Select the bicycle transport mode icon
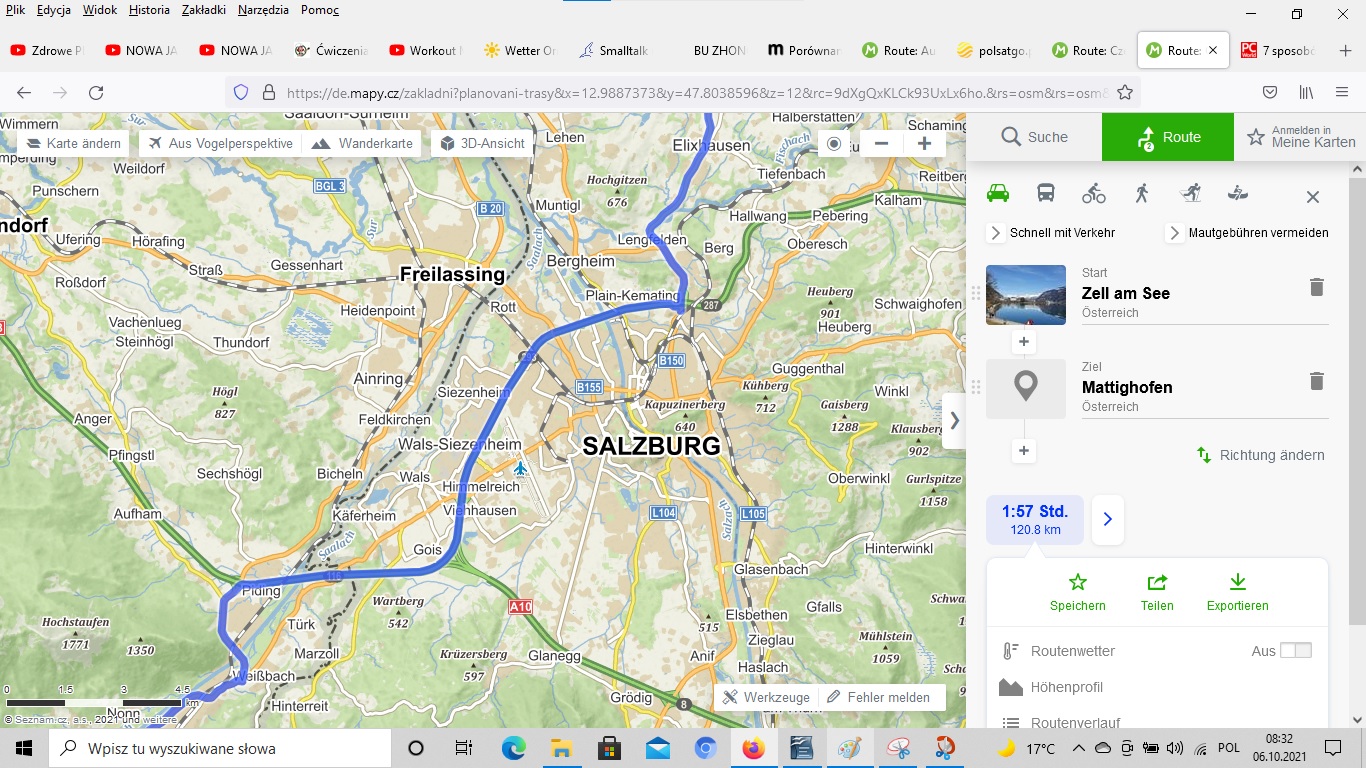This screenshot has width=1366, height=768. click(1093, 194)
